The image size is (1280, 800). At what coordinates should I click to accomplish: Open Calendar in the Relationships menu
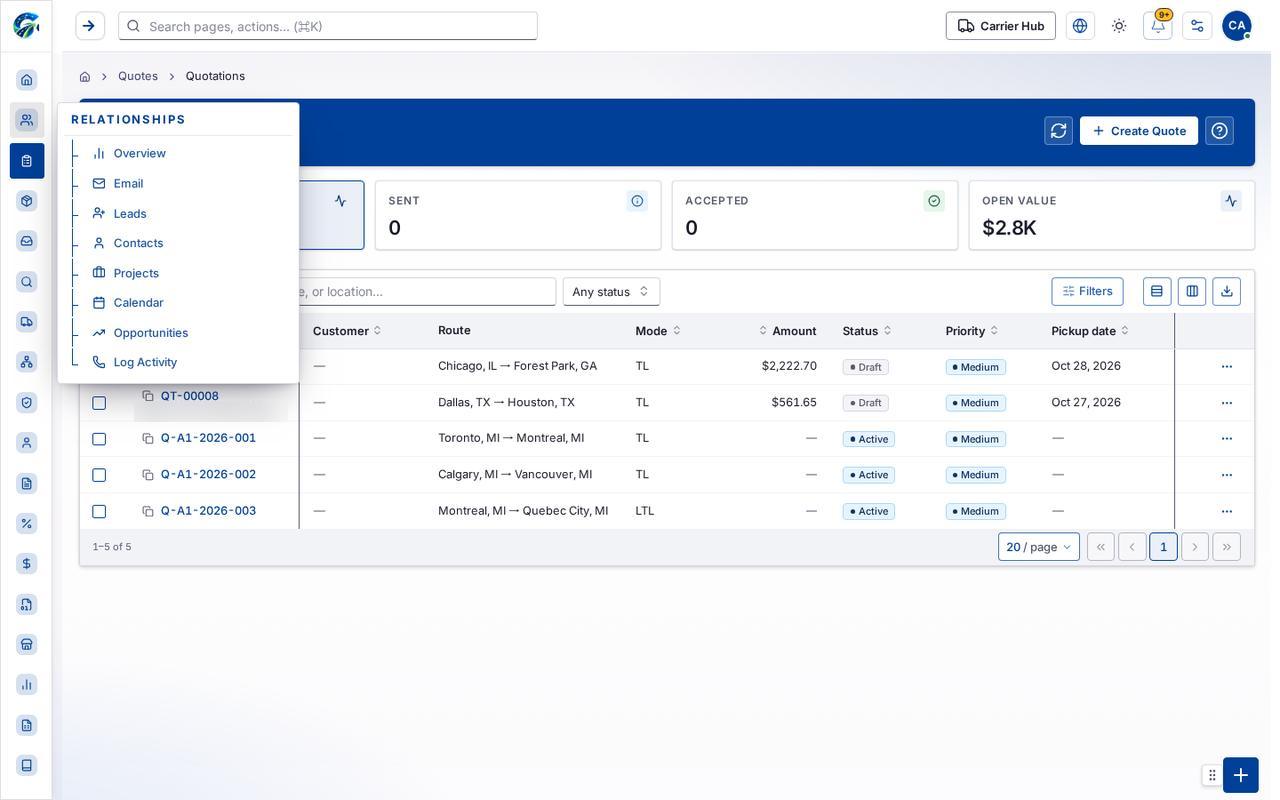coord(138,303)
